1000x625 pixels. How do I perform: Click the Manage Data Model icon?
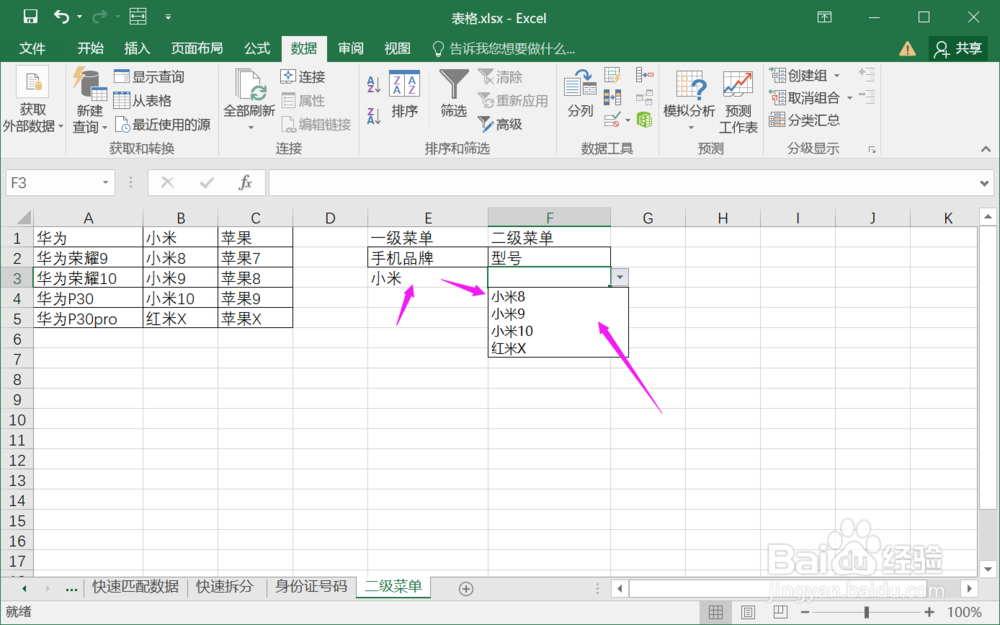[x=645, y=119]
